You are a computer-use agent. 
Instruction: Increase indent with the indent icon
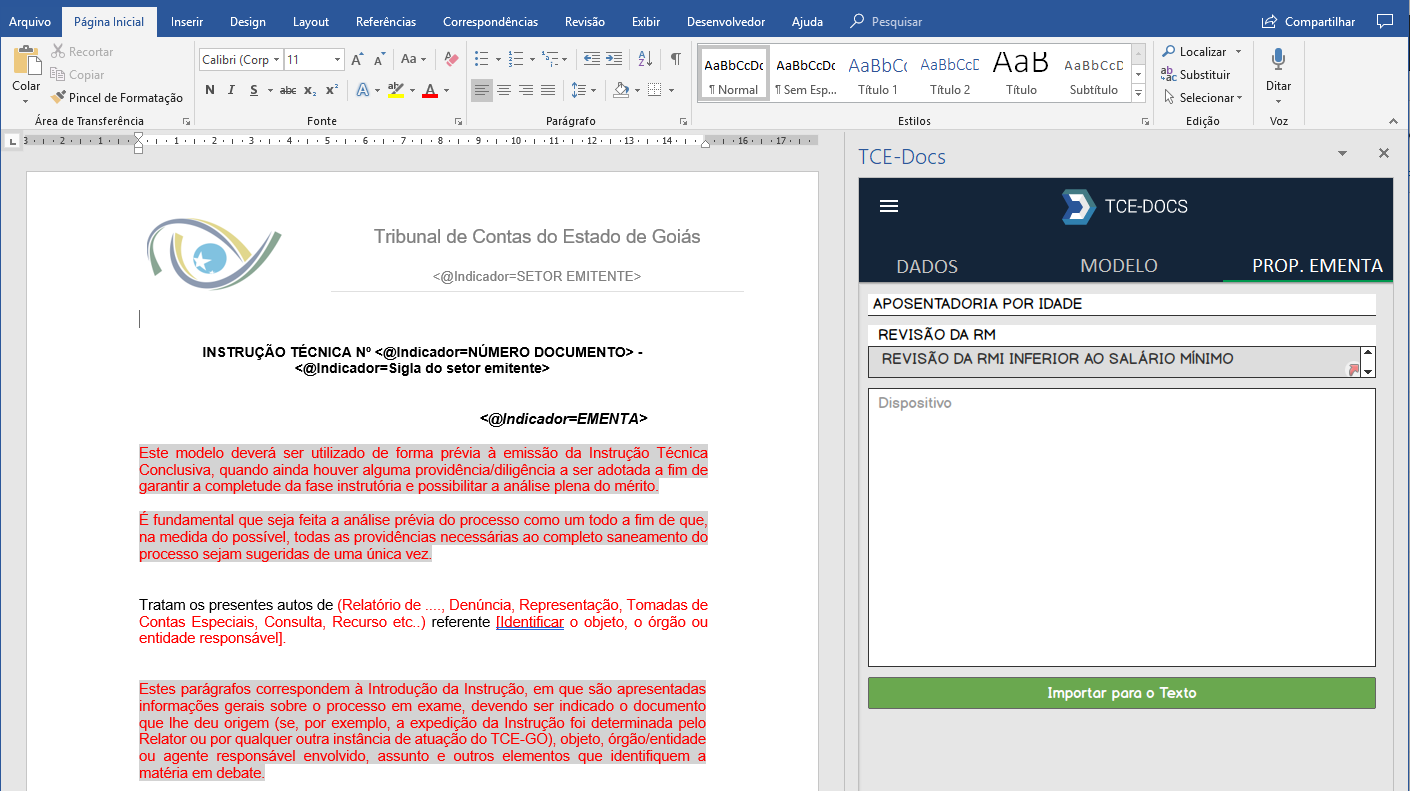coord(614,59)
